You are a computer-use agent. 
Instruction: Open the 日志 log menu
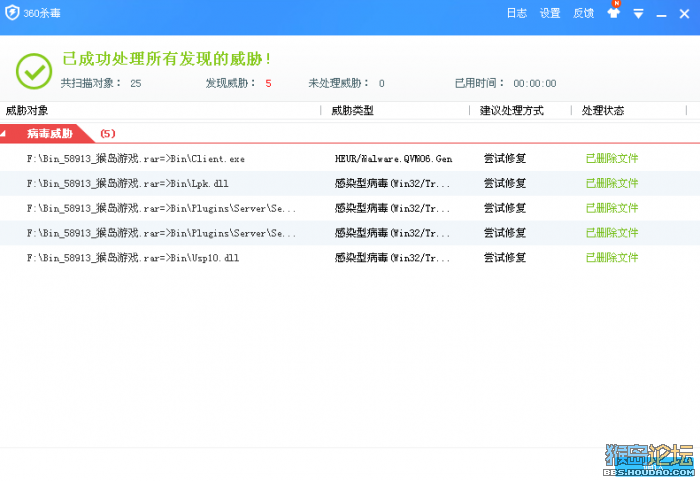517,13
